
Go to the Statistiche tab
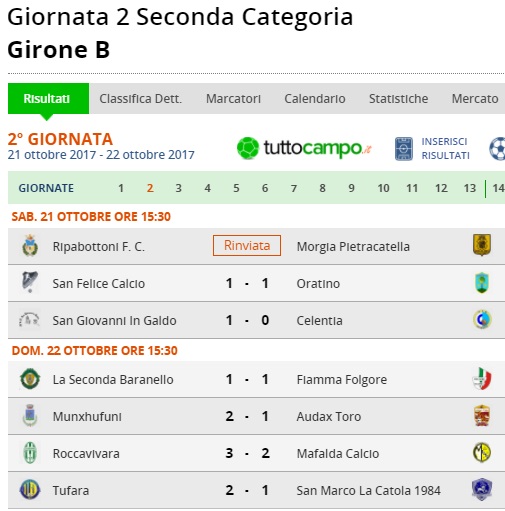tap(398, 99)
